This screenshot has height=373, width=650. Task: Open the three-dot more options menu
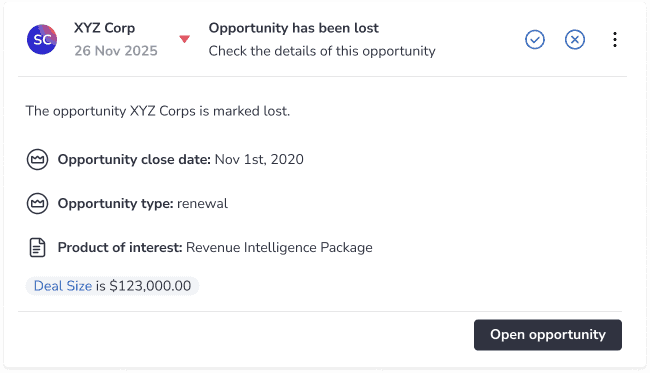(615, 40)
